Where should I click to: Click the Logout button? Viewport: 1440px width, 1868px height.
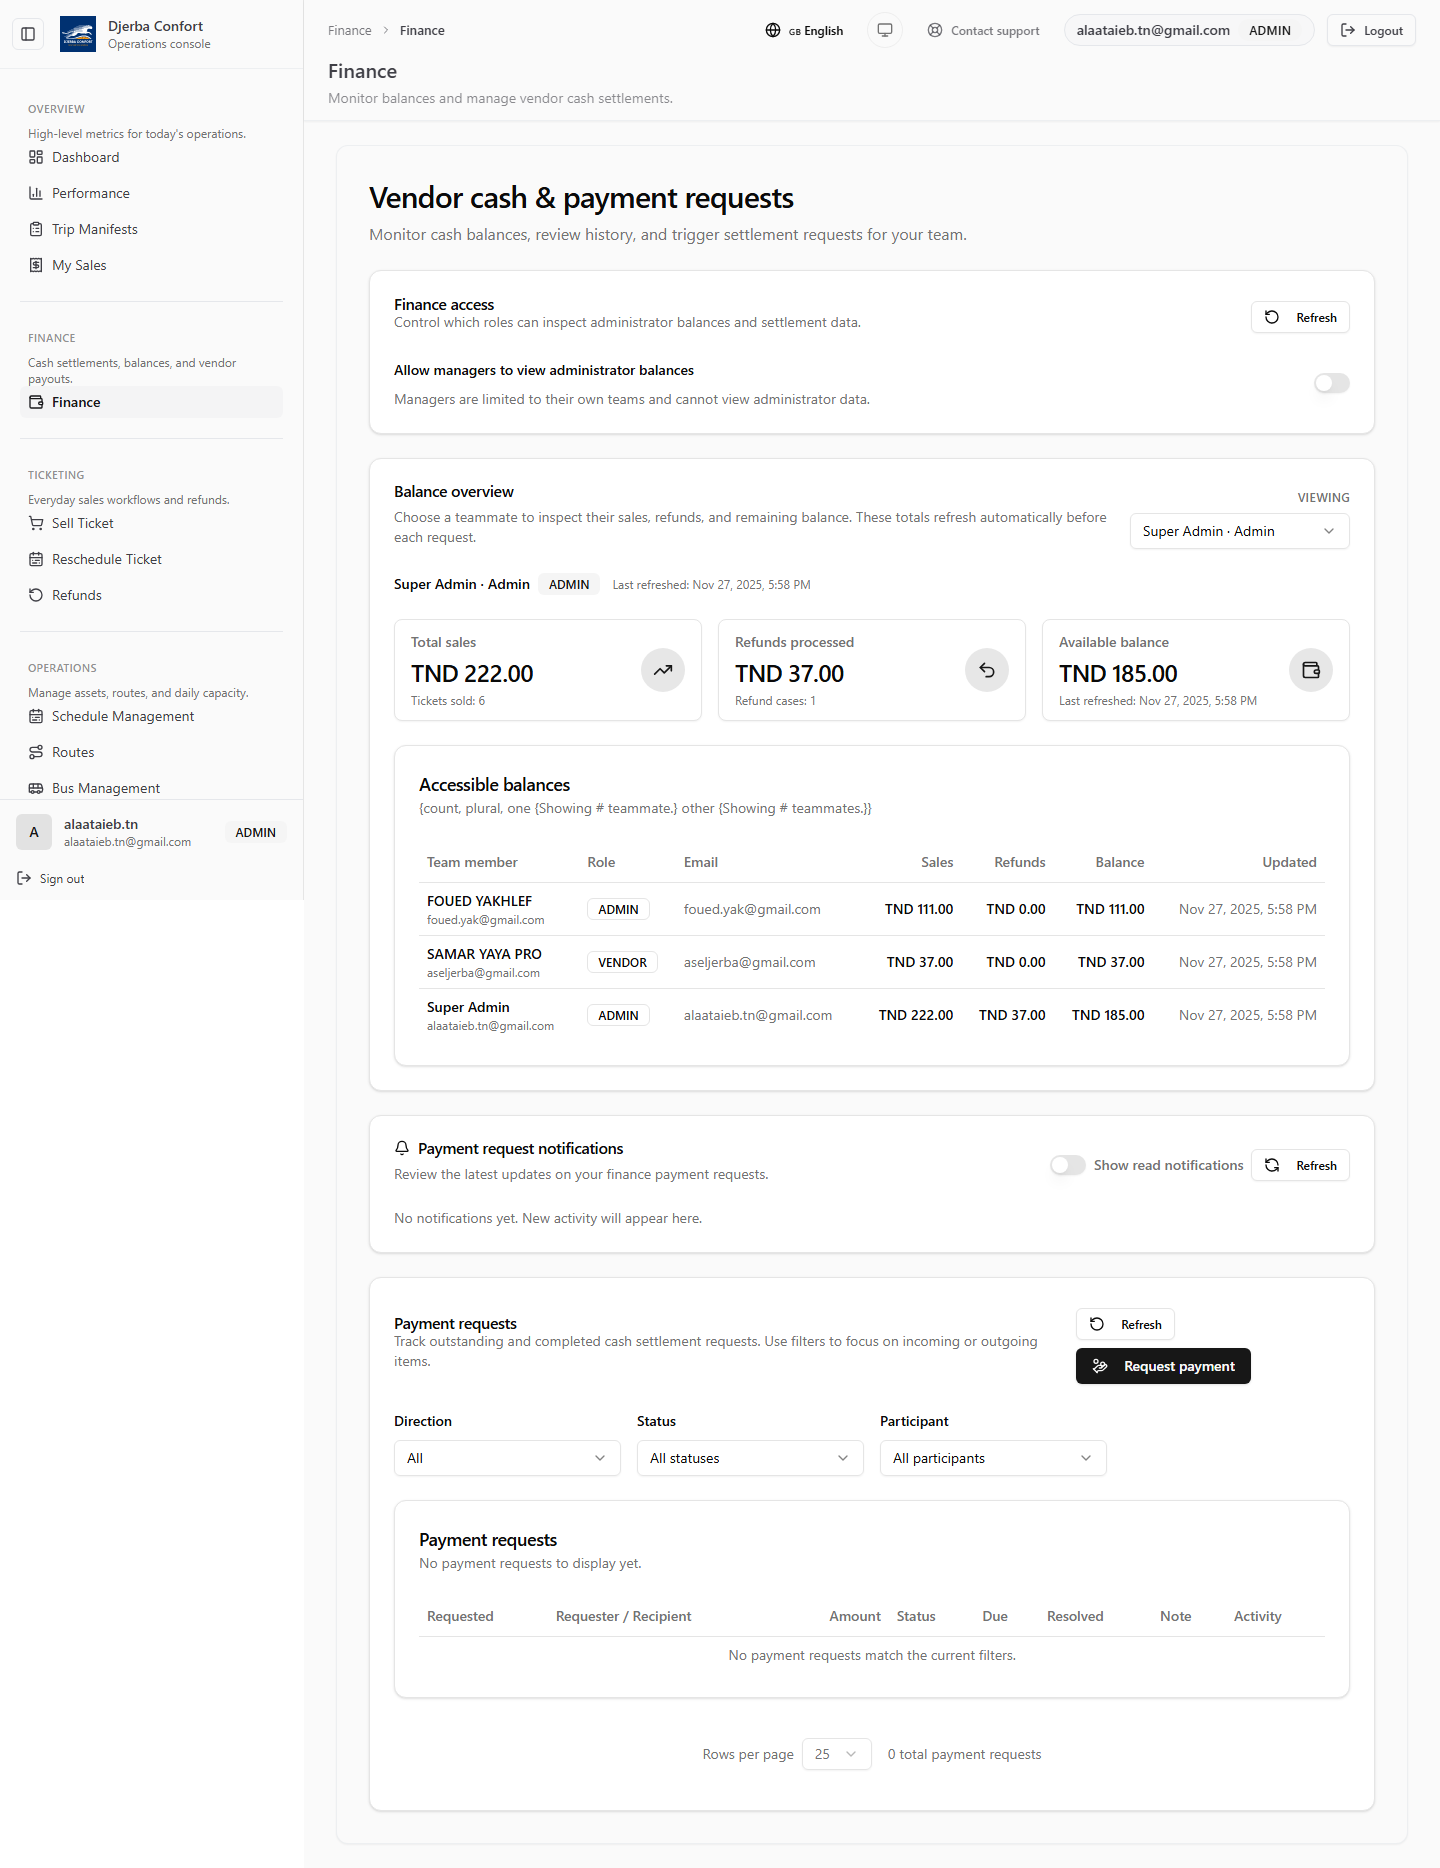(1371, 30)
